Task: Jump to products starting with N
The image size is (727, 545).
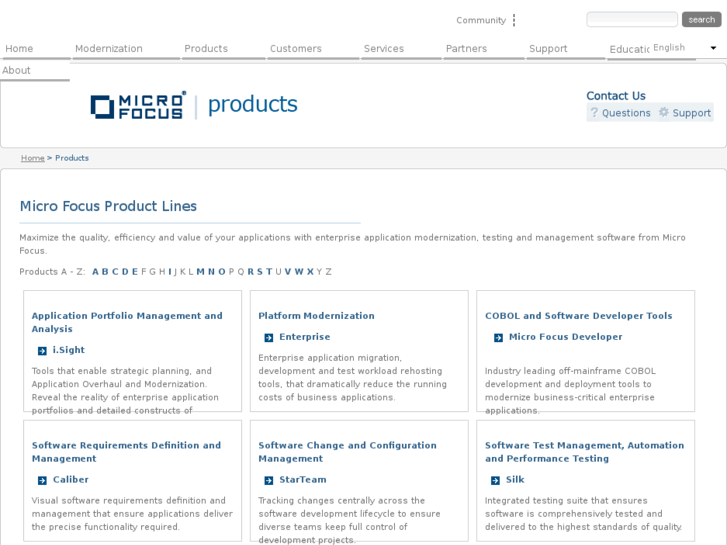Action: 211,272
